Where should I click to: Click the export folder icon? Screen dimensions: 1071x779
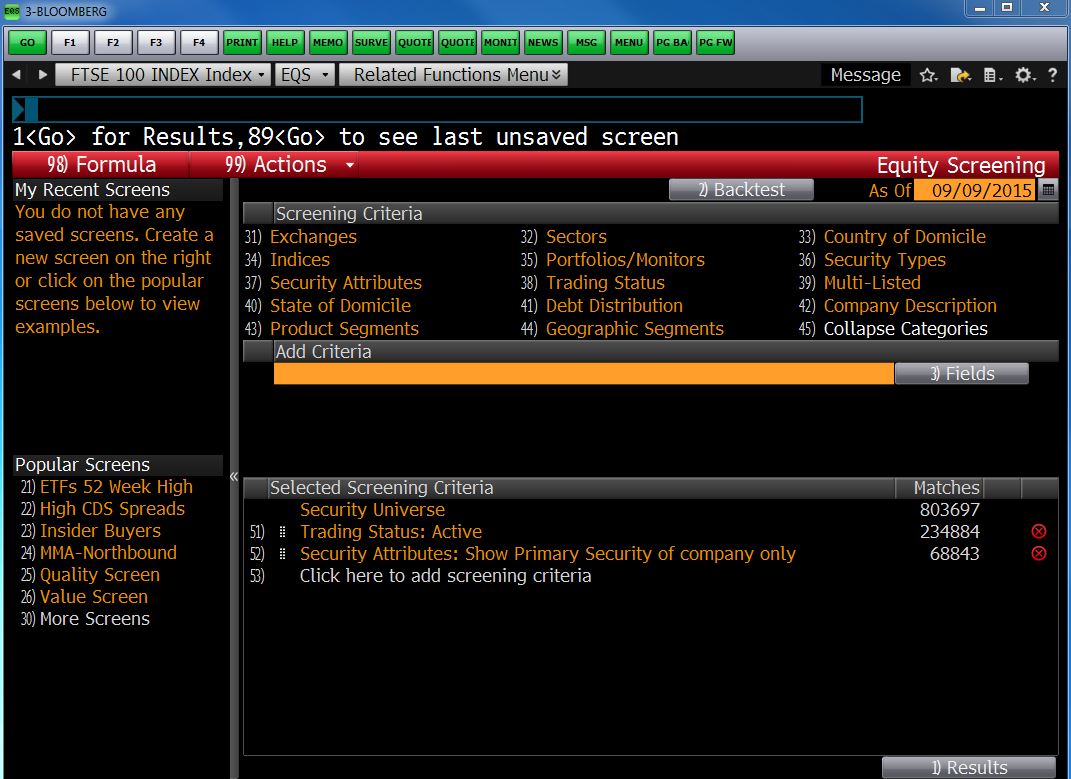coord(960,75)
